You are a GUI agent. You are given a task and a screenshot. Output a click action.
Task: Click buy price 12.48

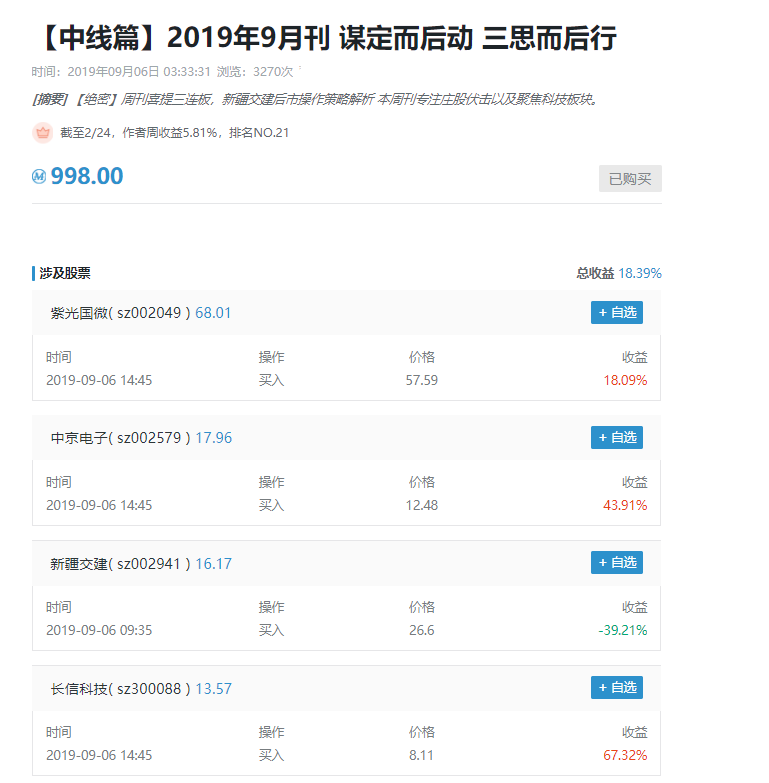[421, 505]
